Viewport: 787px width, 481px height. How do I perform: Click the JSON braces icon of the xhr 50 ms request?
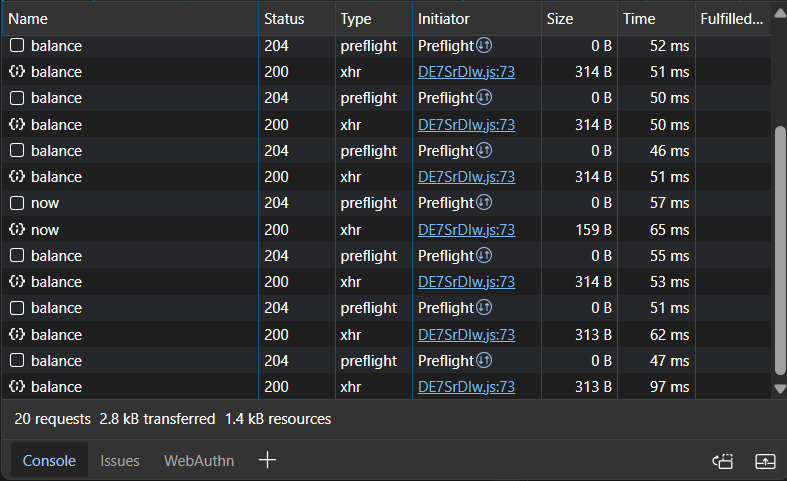(x=17, y=124)
